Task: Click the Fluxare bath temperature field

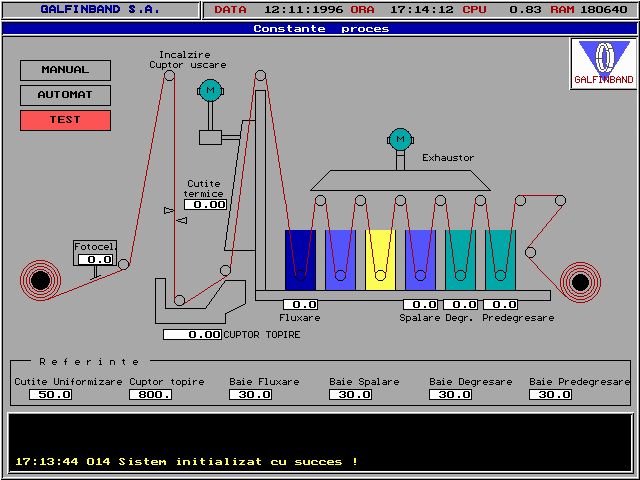Action: (x=300, y=304)
